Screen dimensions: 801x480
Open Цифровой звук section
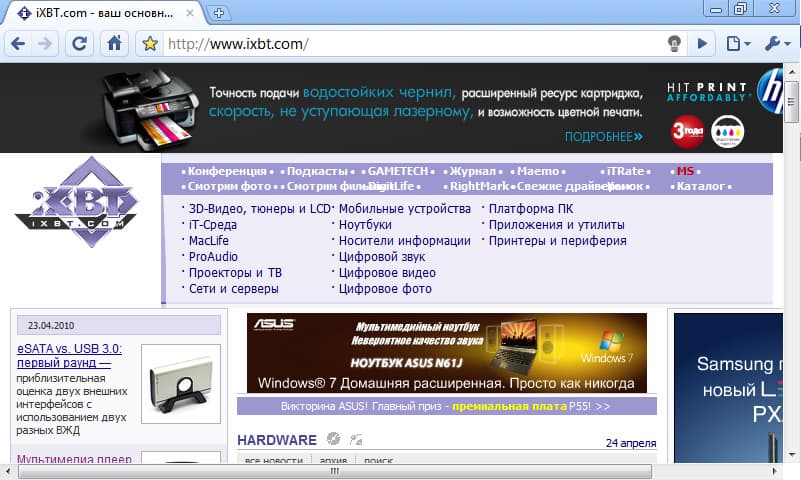click(382, 256)
